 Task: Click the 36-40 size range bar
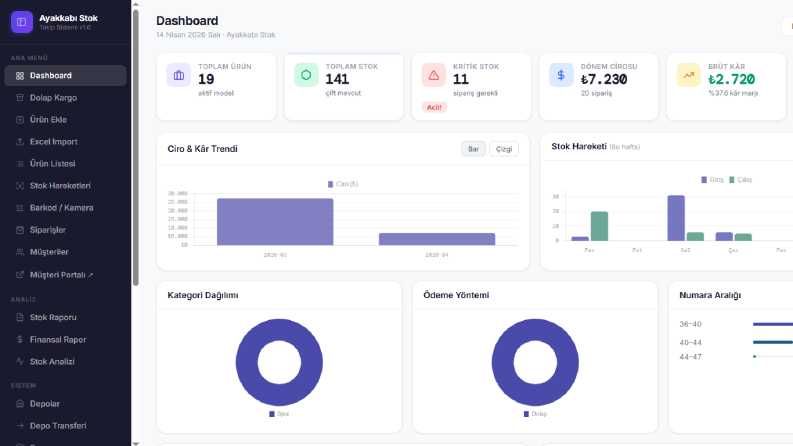point(773,324)
